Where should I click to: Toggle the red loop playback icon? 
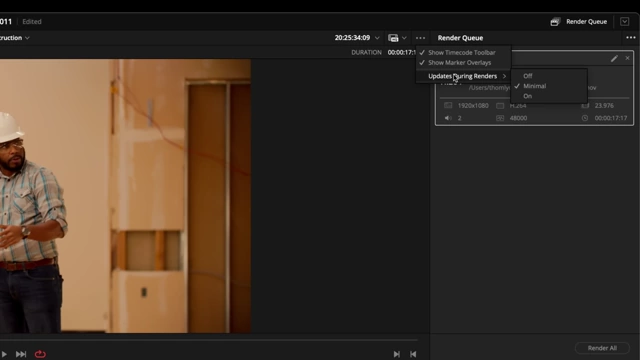(x=40, y=354)
